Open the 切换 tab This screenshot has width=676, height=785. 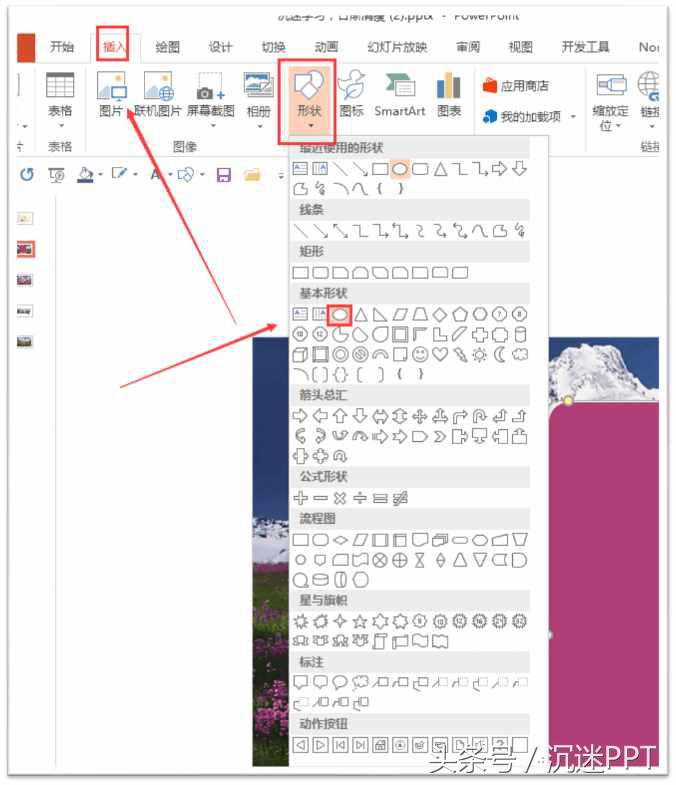[273, 47]
